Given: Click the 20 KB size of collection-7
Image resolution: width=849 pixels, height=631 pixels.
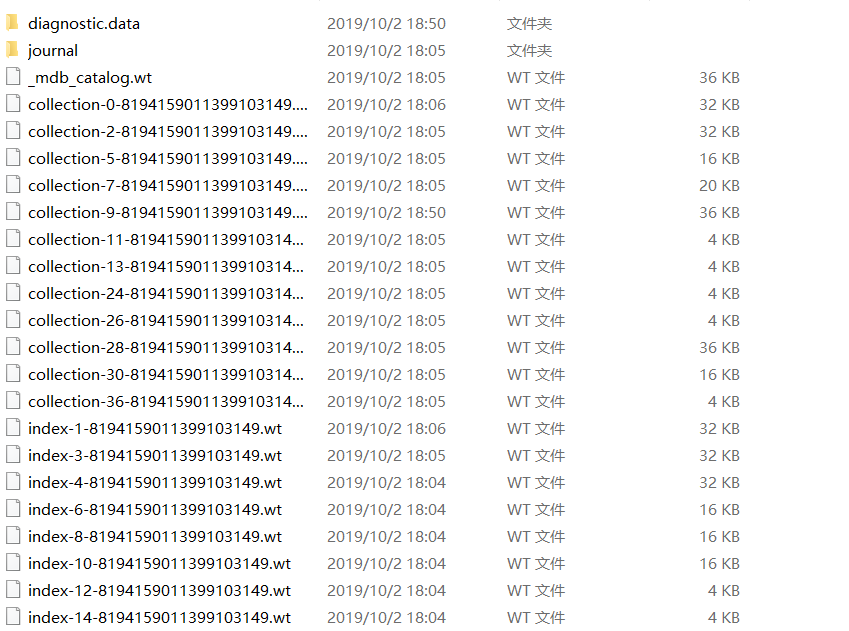Looking at the screenshot, I should pyautogui.click(x=720, y=186).
